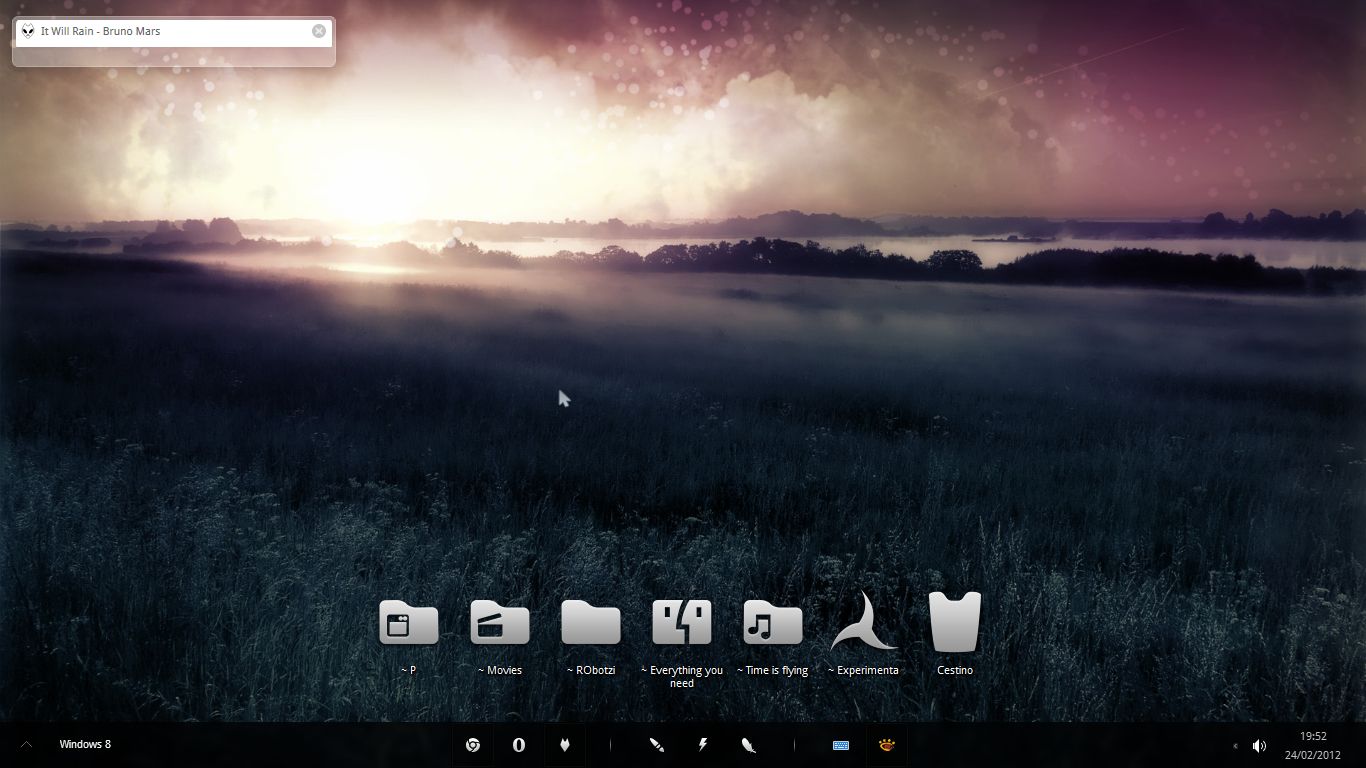The image size is (1366, 768).
Task: Open the fox-head icon on the taskbar
Action: [565, 745]
